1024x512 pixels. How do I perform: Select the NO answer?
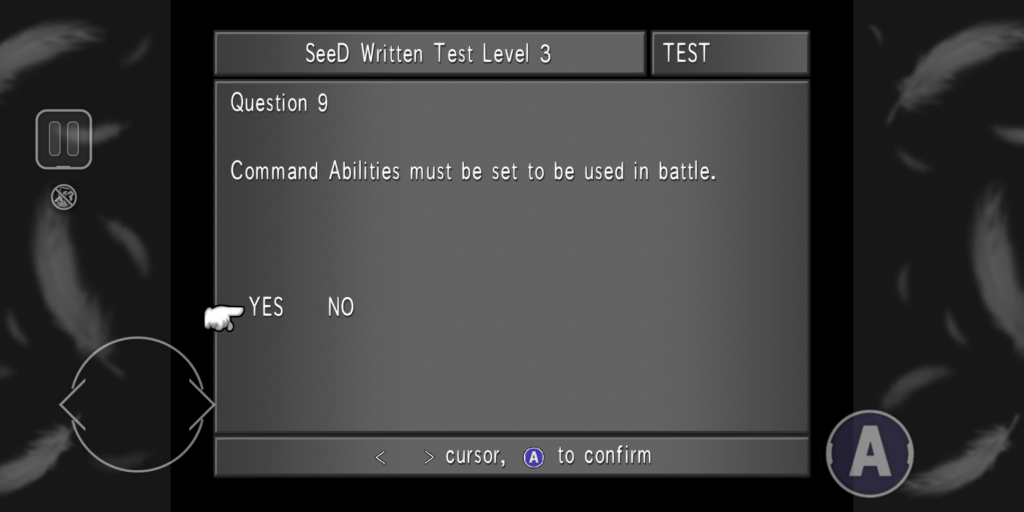(341, 308)
